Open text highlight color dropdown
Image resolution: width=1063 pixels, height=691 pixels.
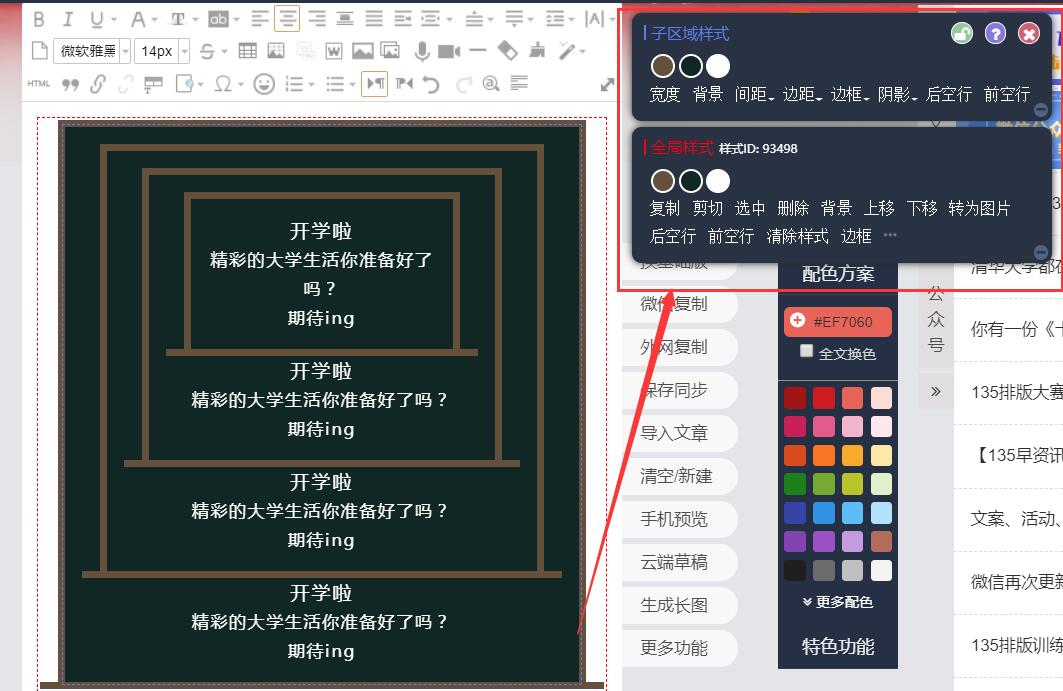(236, 19)
